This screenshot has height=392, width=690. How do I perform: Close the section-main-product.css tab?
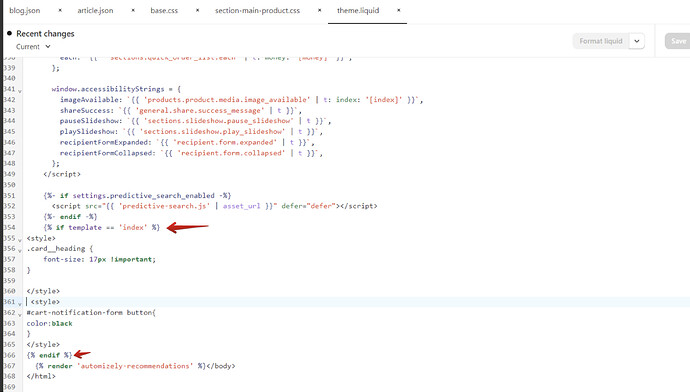click(319, 10)
